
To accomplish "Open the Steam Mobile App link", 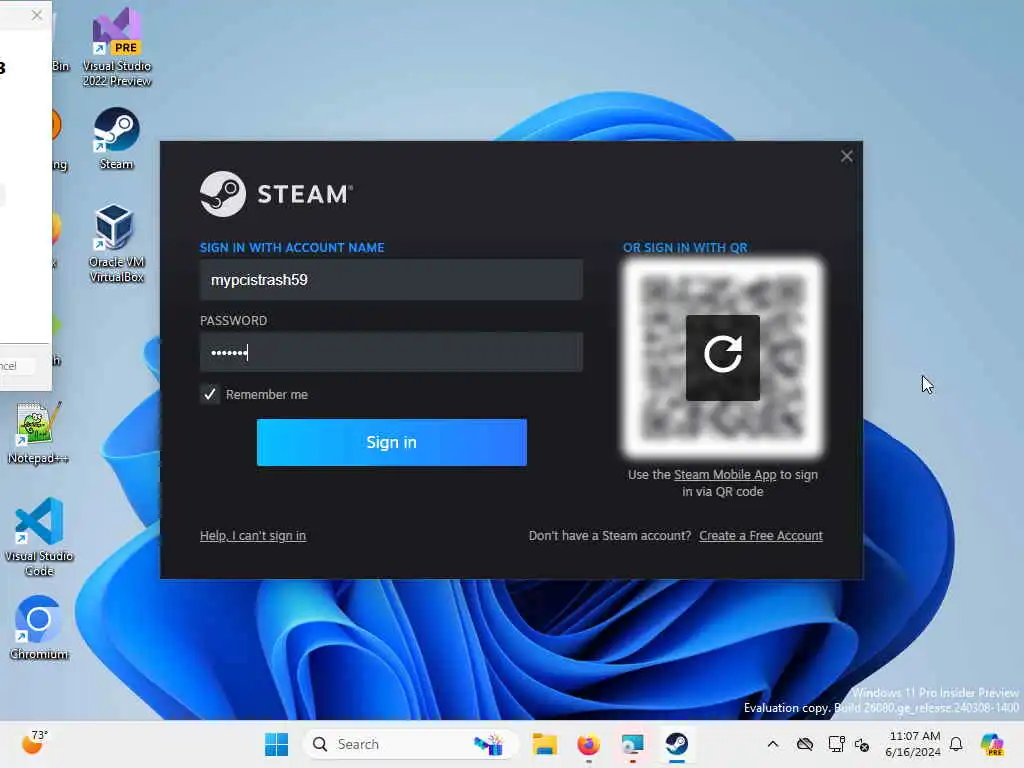I will [x=725, y=475].
